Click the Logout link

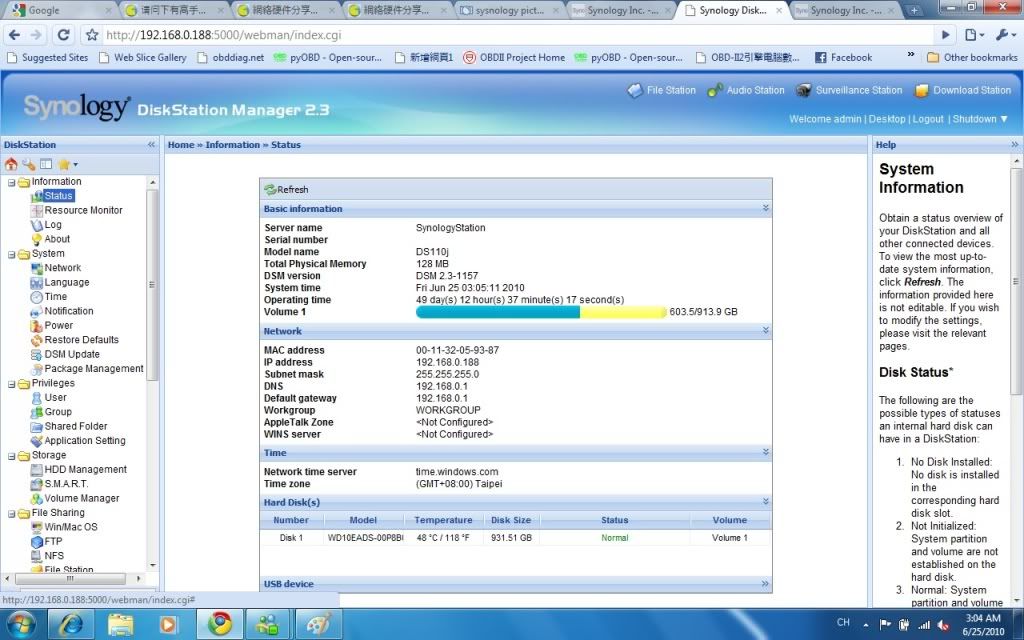click(927, 119)
